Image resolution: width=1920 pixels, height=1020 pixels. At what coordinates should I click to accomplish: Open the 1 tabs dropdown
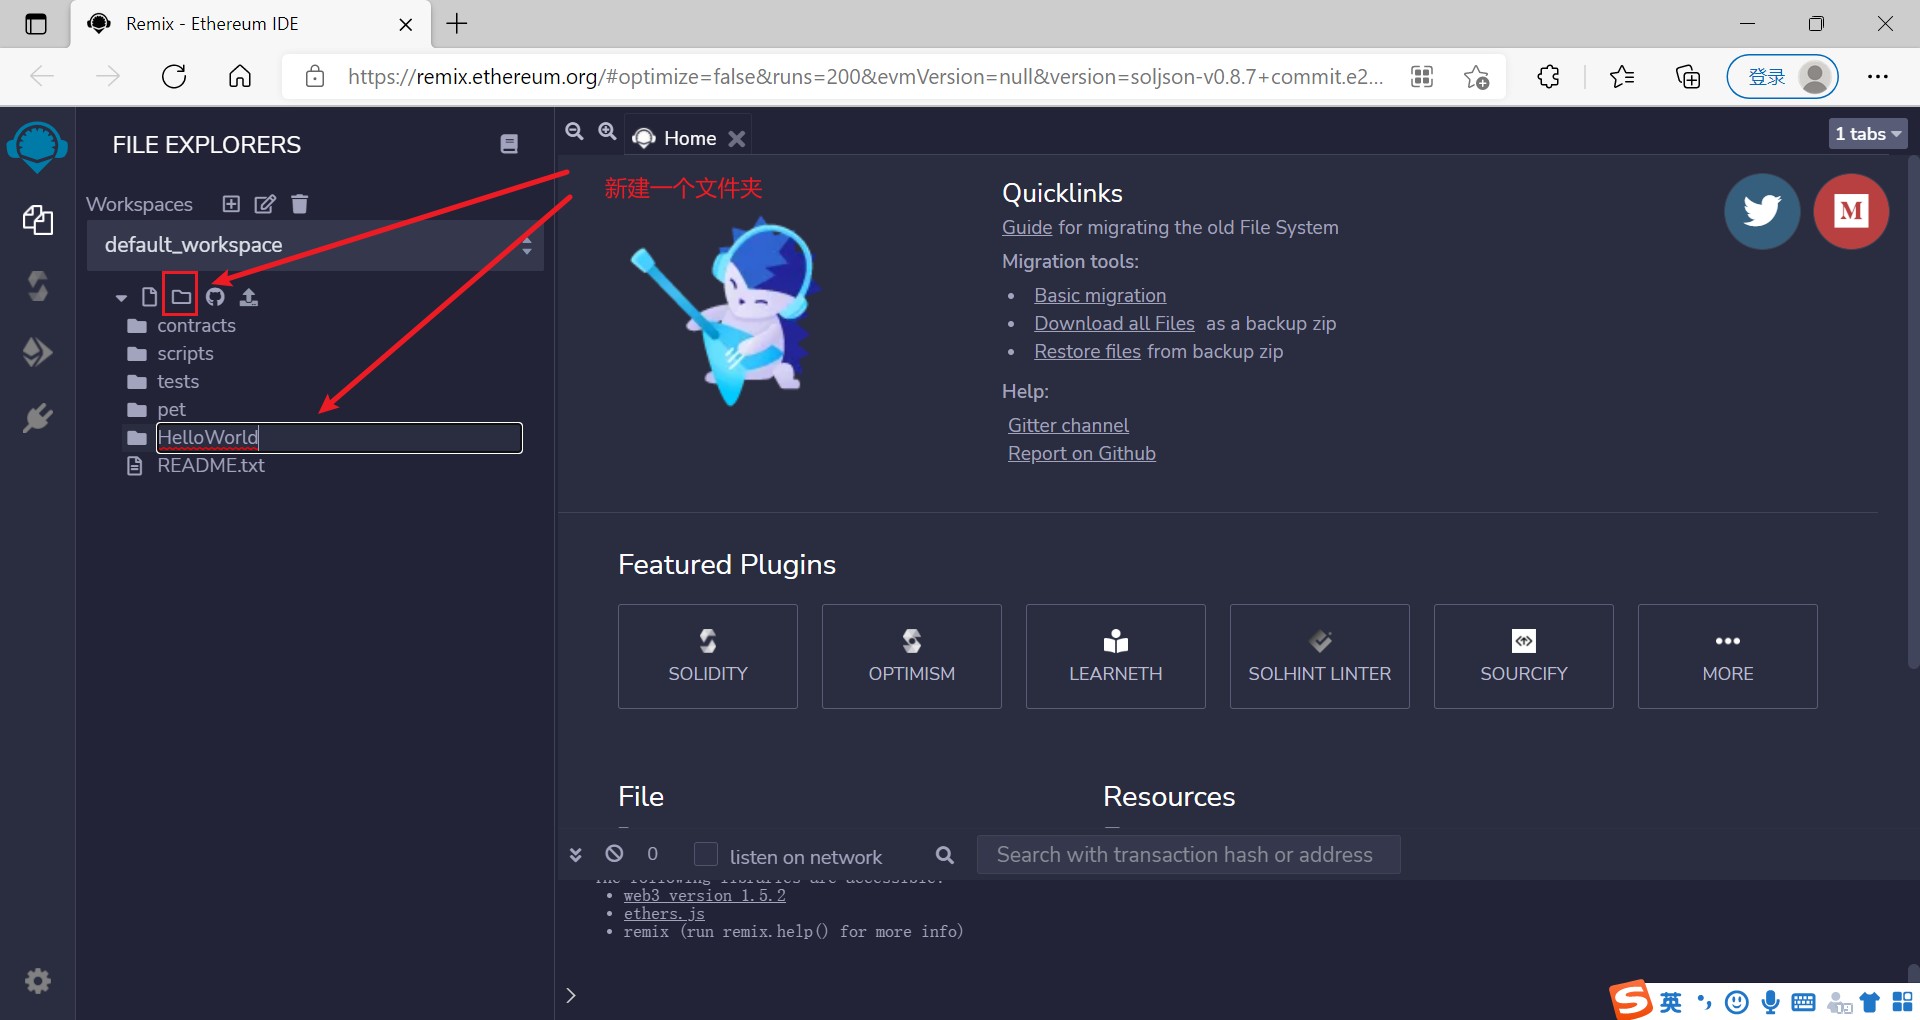click(x=1867, y=133)
